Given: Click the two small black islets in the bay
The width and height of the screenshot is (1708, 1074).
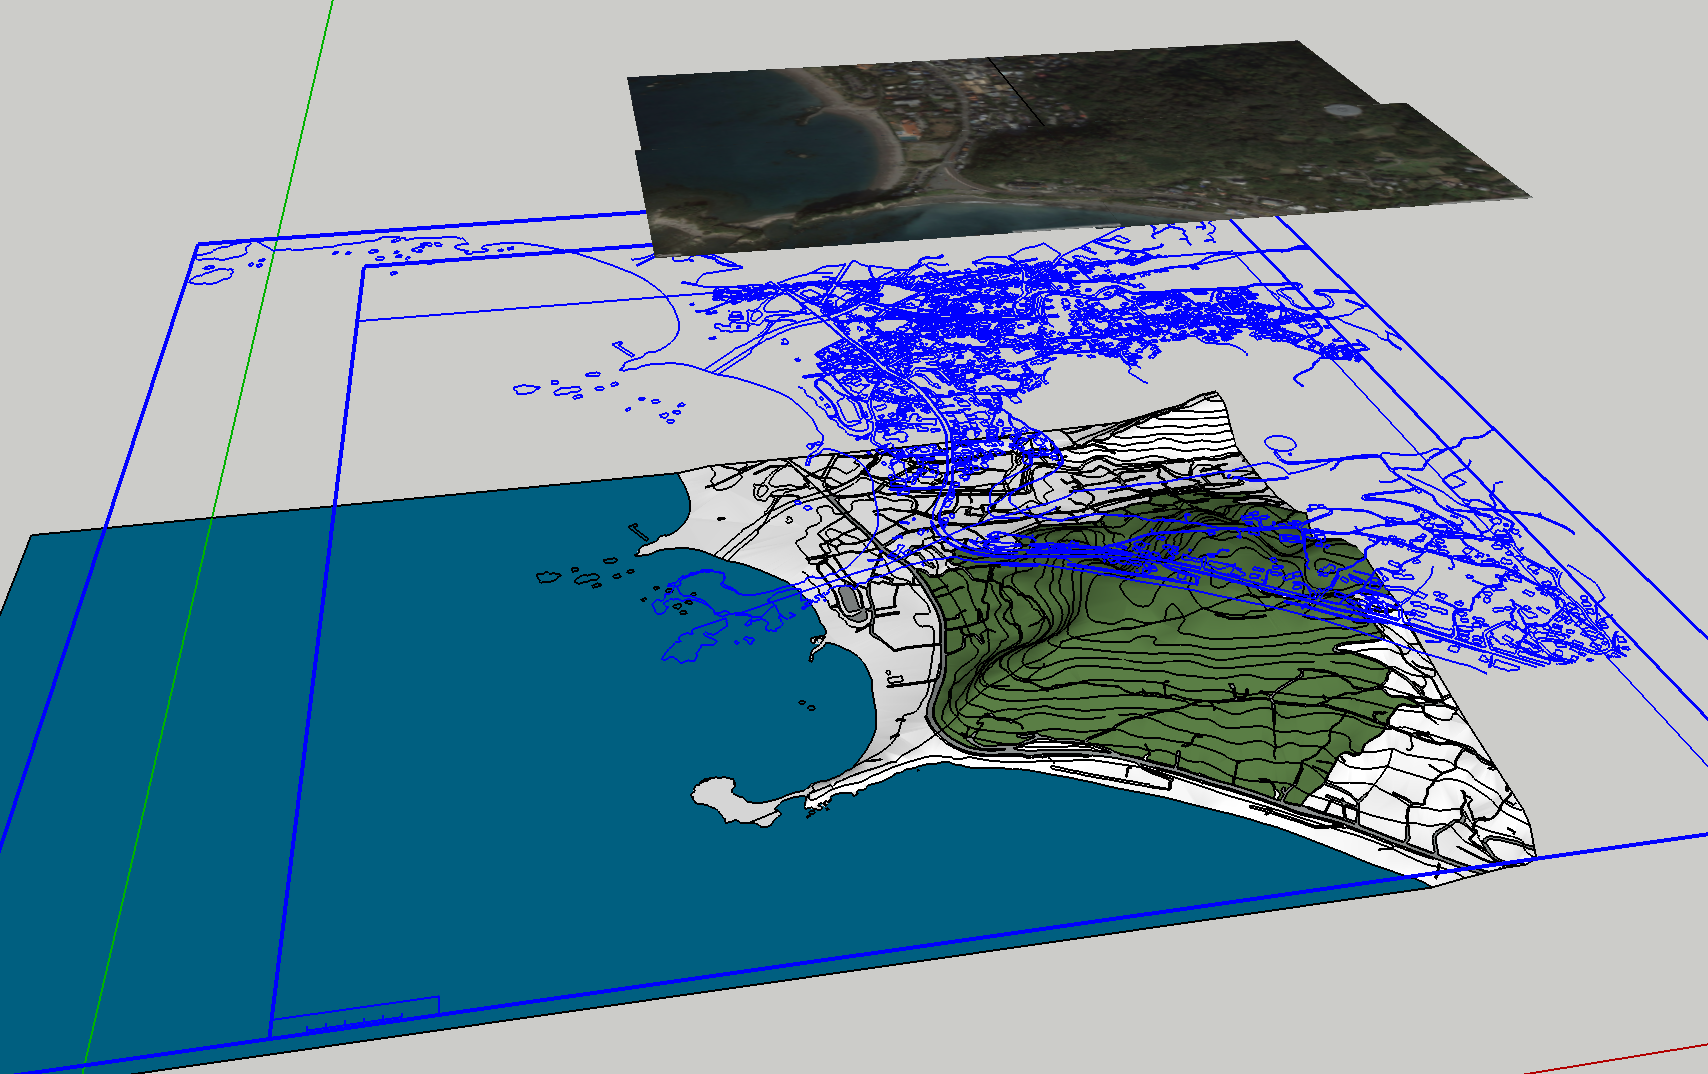Looking at the screenshot, I should point(805,705).
